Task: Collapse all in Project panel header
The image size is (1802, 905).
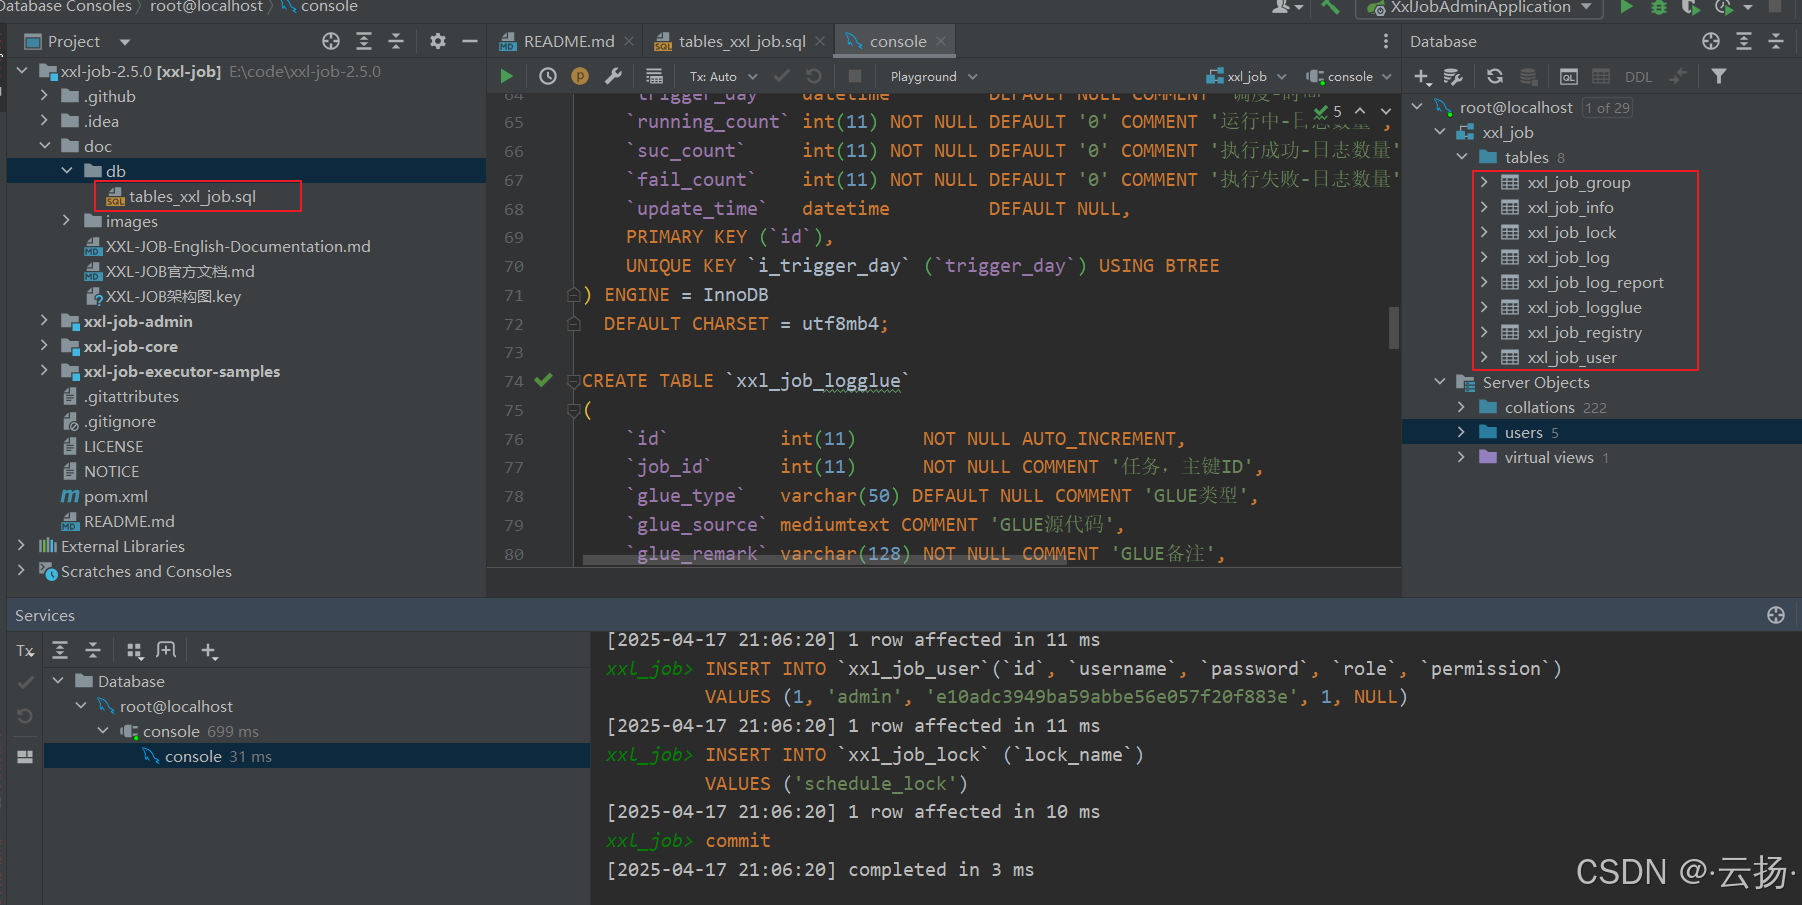Action: click(x=396, y=41)
